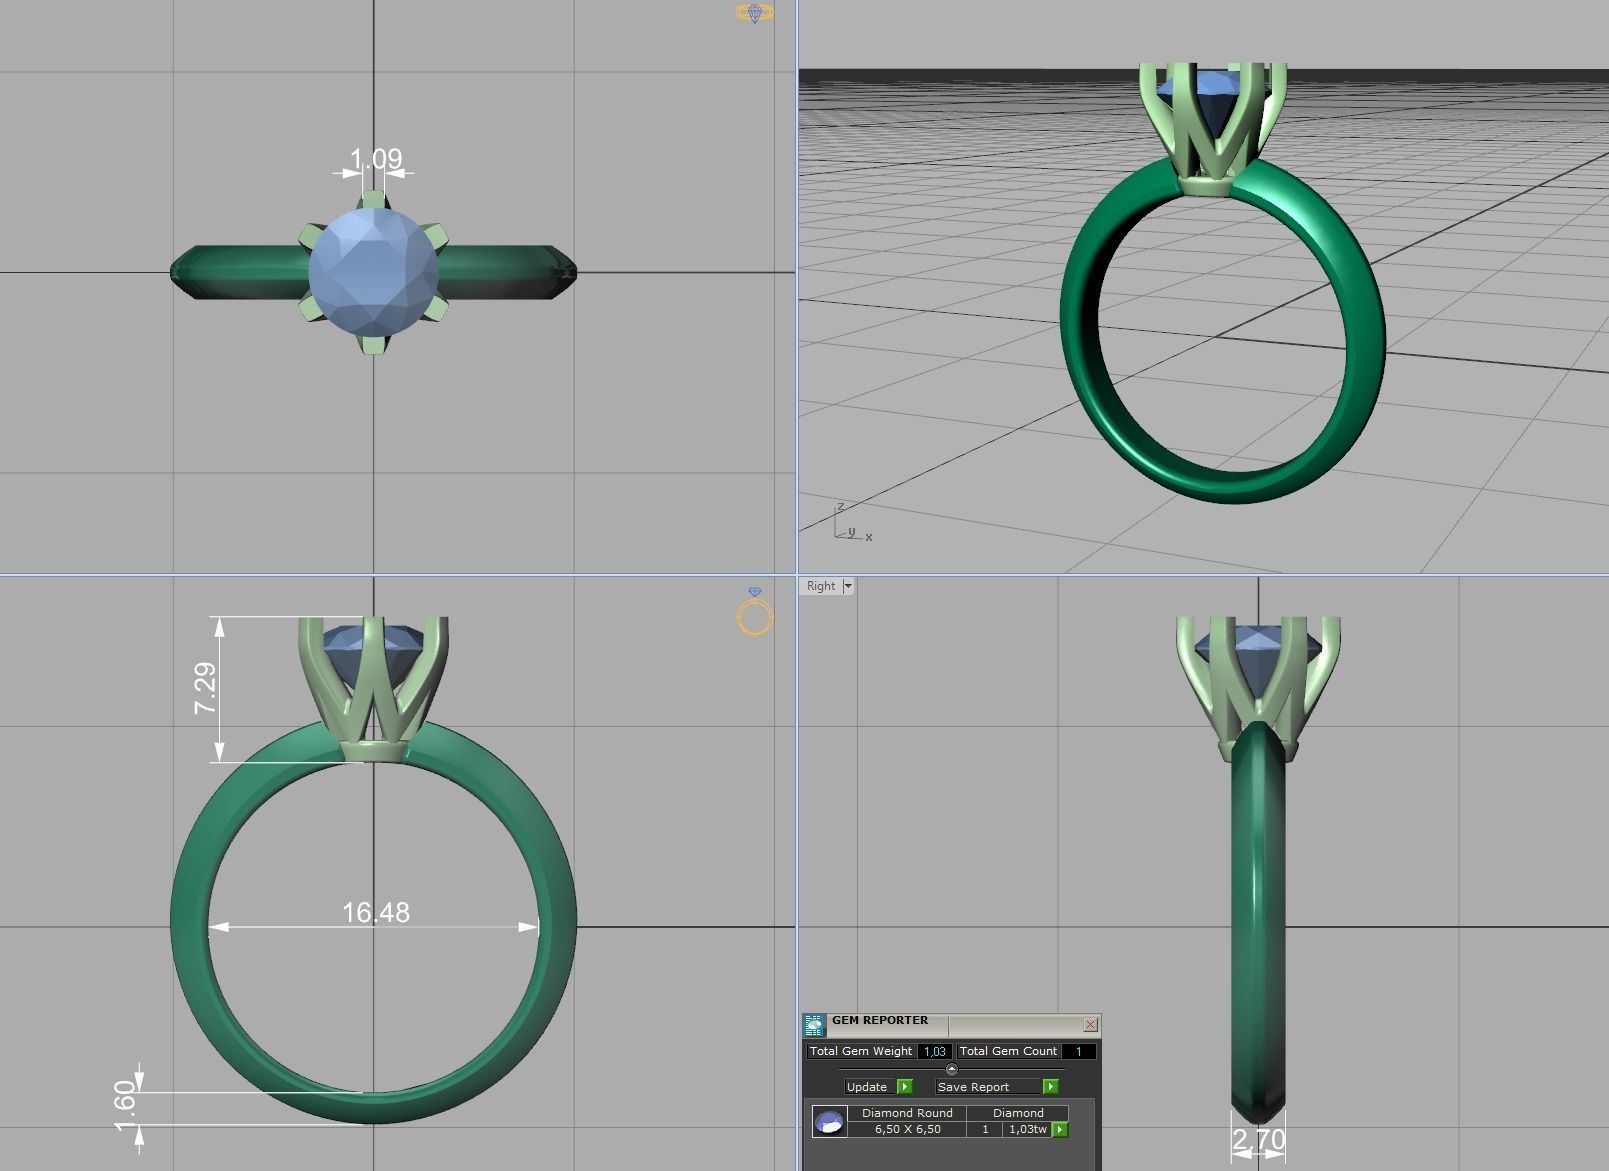Click the 'Total Gem Count' label
This screenshot has width=1609, height=1171.
point(1008,1051)
